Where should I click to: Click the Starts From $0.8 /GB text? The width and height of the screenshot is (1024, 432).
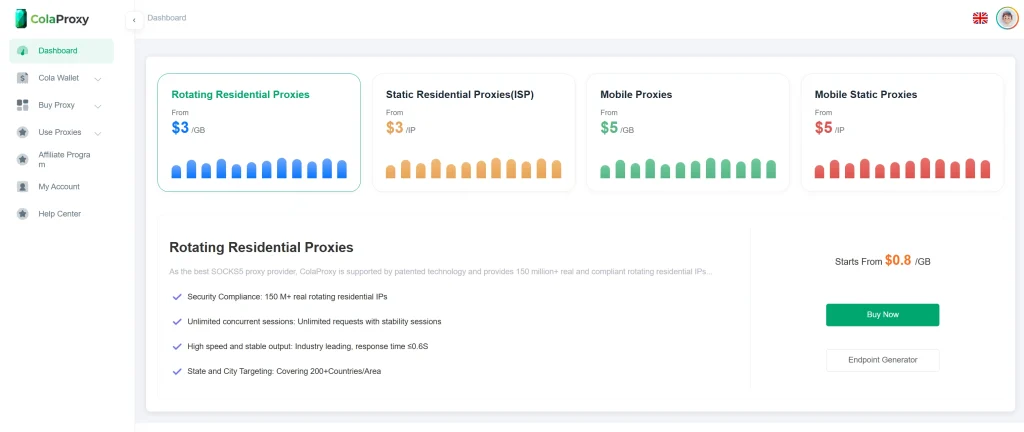[882, 261]
